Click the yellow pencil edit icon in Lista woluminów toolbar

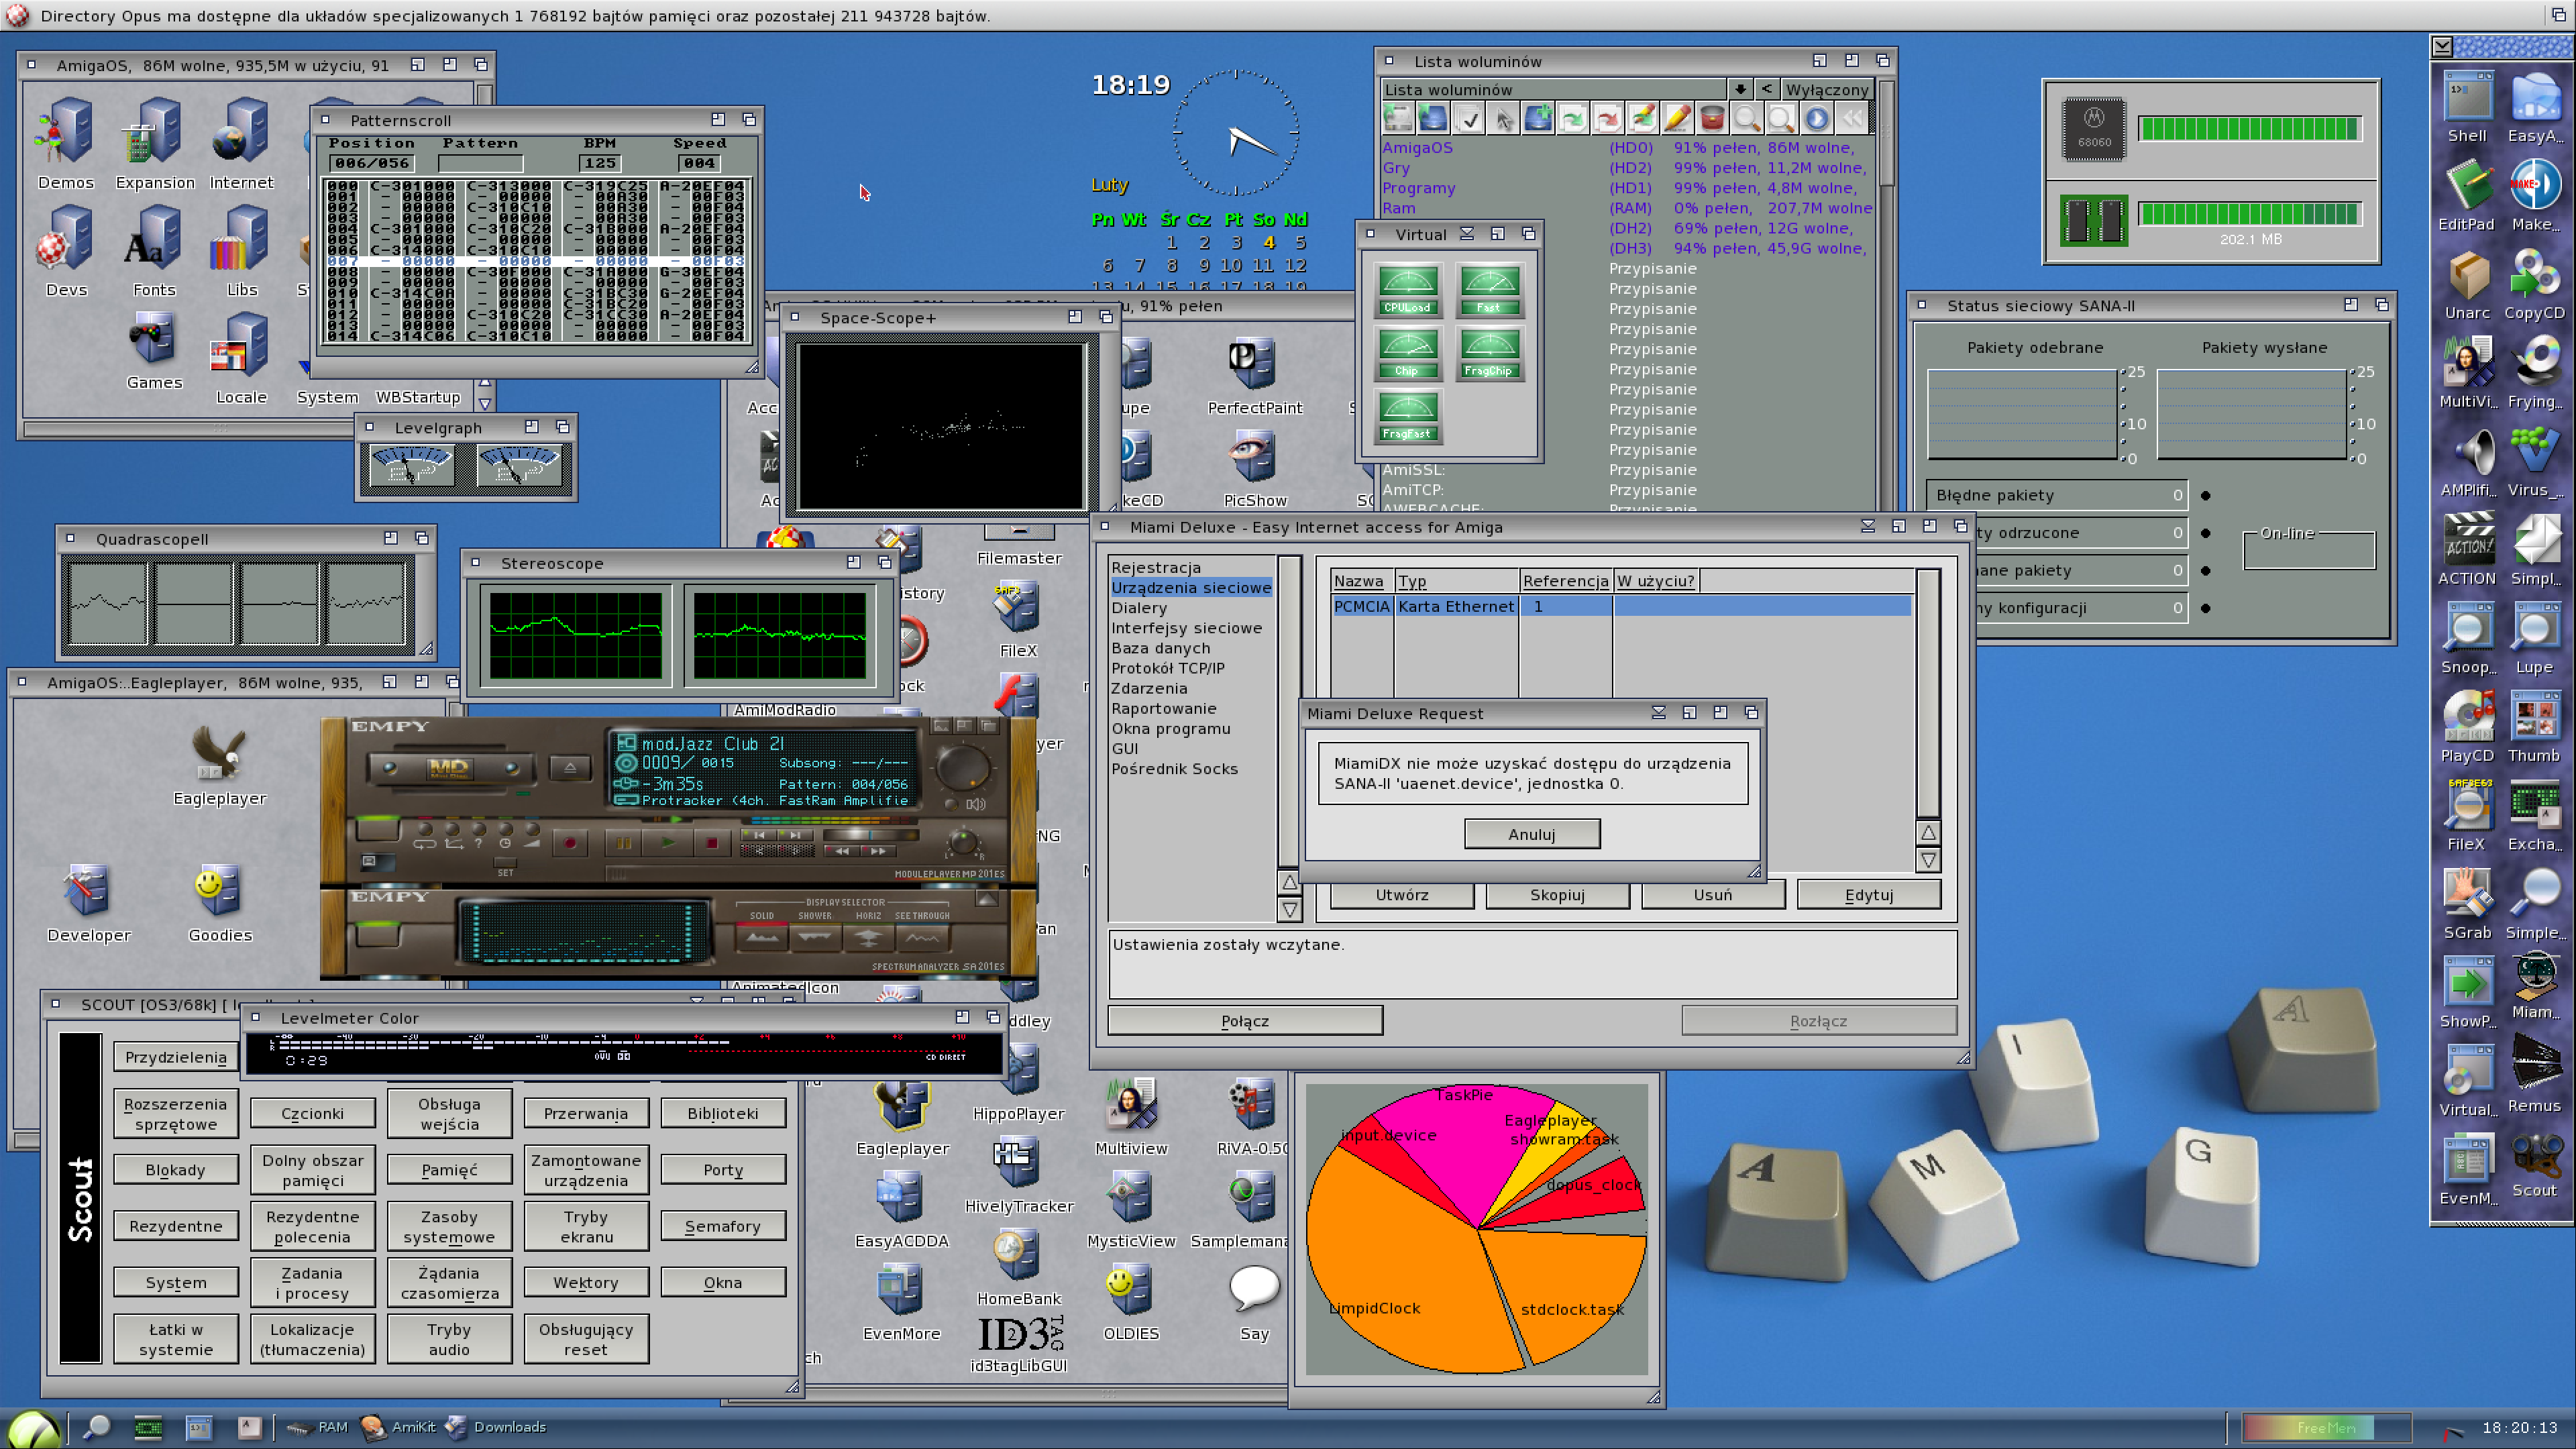pyautogui.click(x=1677, y=119)
